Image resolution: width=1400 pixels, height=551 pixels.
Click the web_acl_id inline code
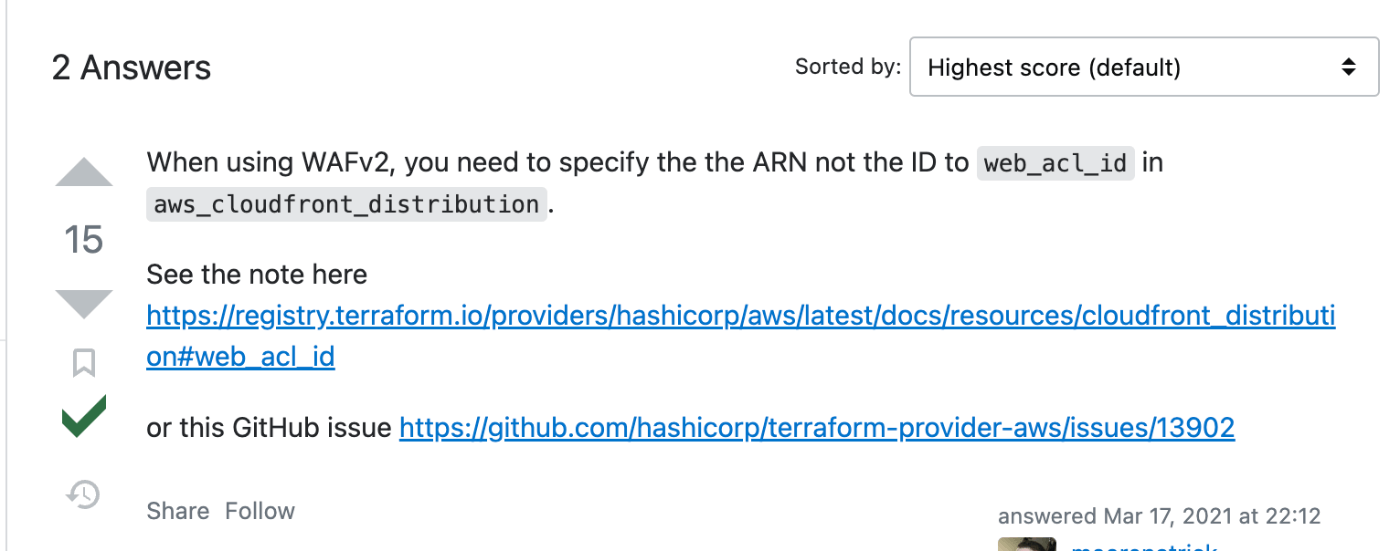click(x=1056, y=163)
